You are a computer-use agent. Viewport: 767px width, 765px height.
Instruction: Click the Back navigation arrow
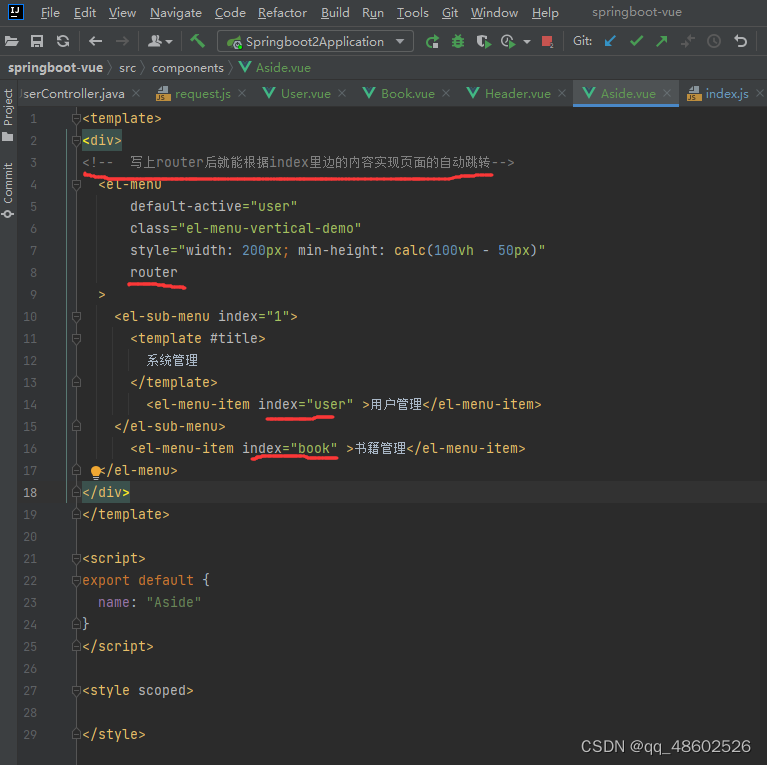[x=95, y=42]
